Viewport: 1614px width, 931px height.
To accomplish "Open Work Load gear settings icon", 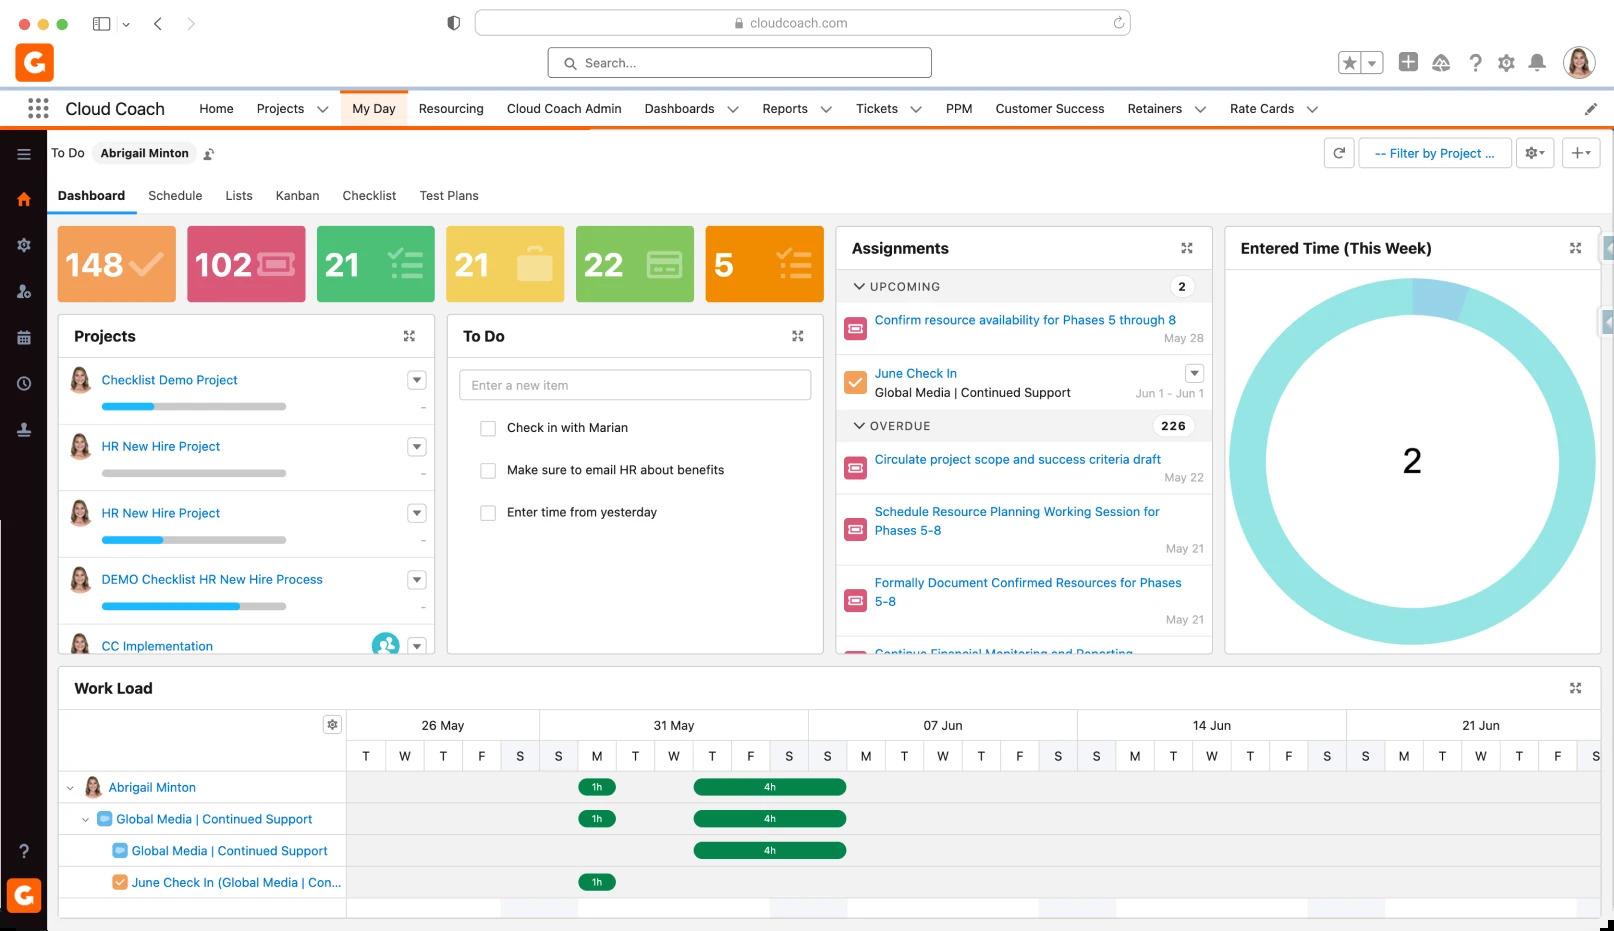I will click(x=333, y=724).
